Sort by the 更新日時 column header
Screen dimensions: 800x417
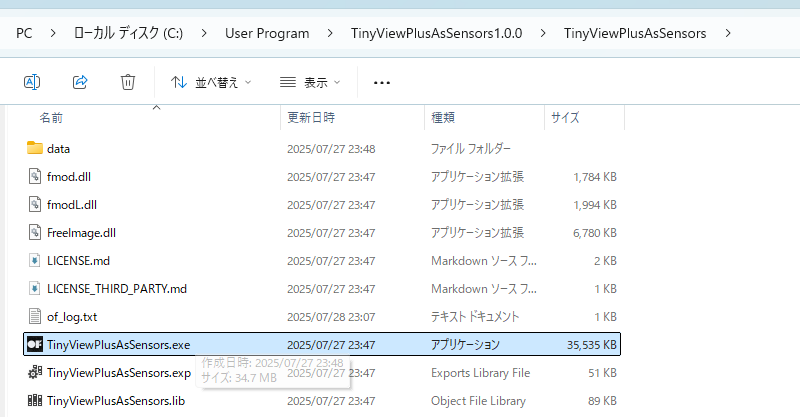pos(311,118)
